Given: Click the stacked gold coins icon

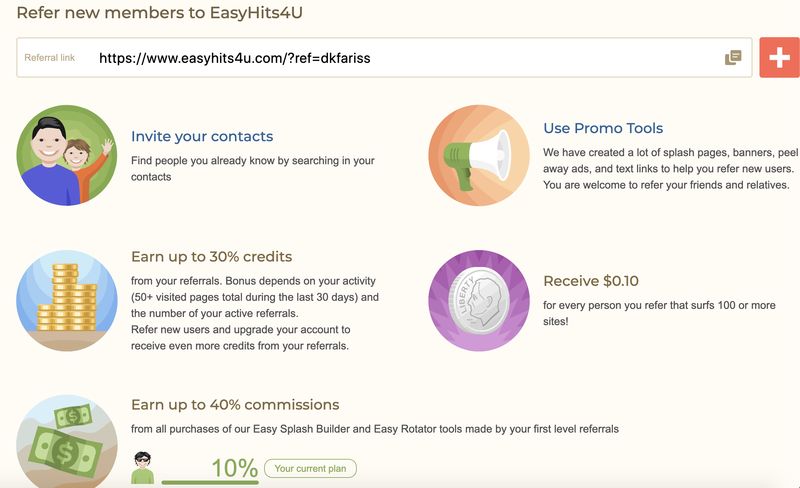Looking at the screenshot, I should [67, 300].
